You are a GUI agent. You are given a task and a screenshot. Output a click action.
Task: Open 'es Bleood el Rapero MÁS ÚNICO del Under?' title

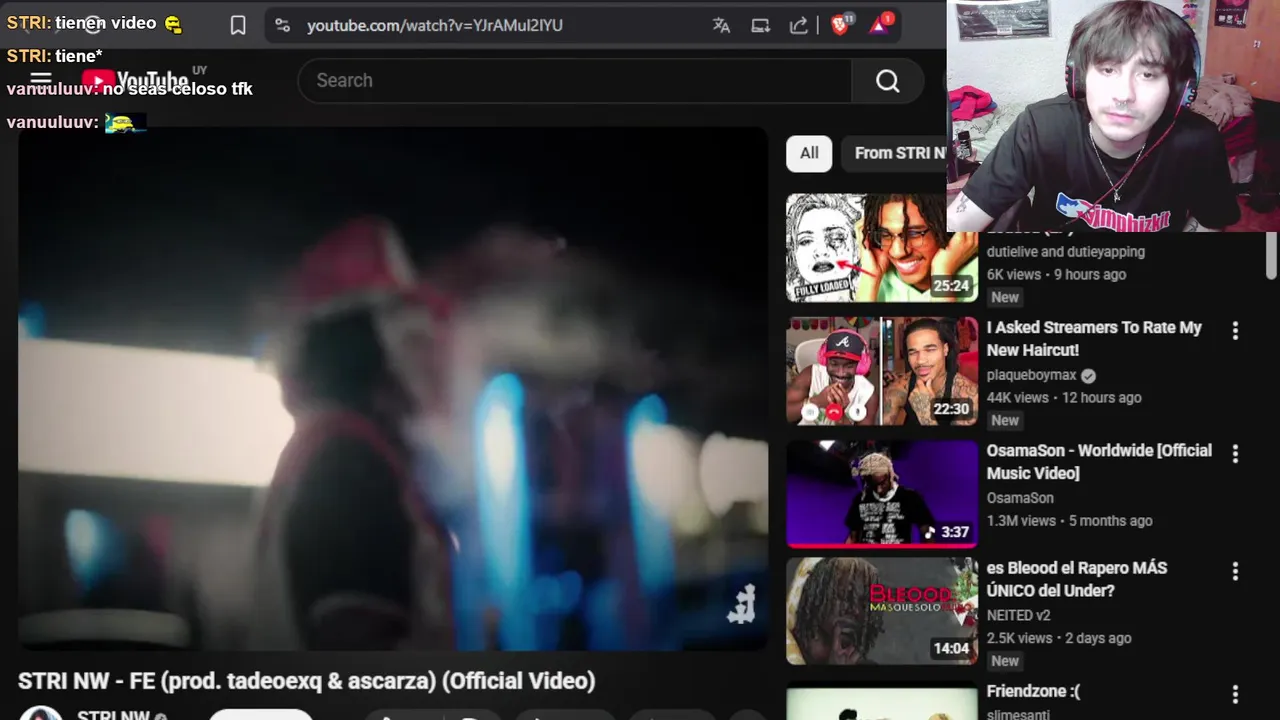(1077, 579)
